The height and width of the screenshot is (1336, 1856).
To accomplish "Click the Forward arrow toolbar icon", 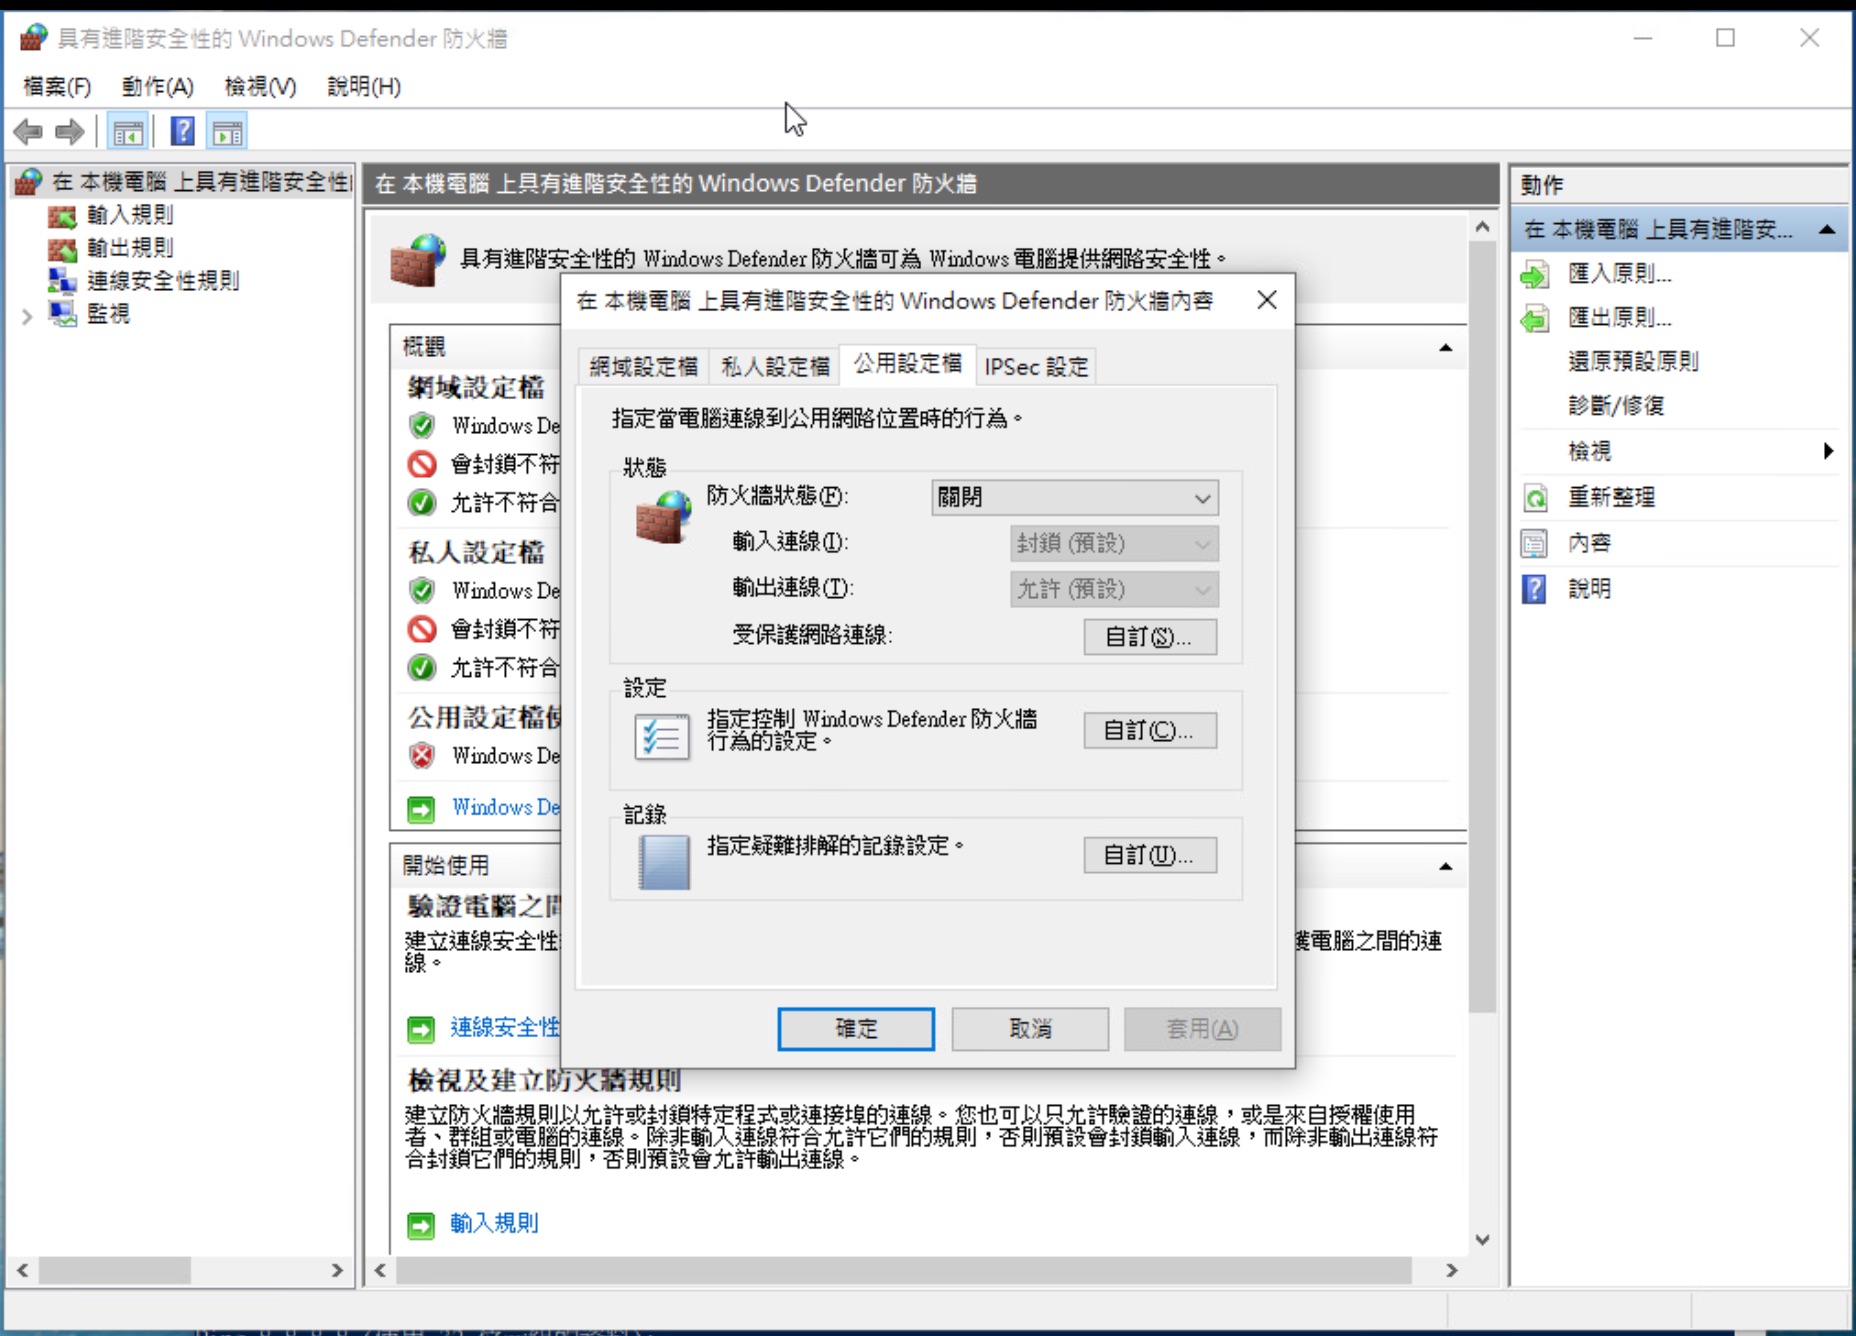I will tap(70, 131).
